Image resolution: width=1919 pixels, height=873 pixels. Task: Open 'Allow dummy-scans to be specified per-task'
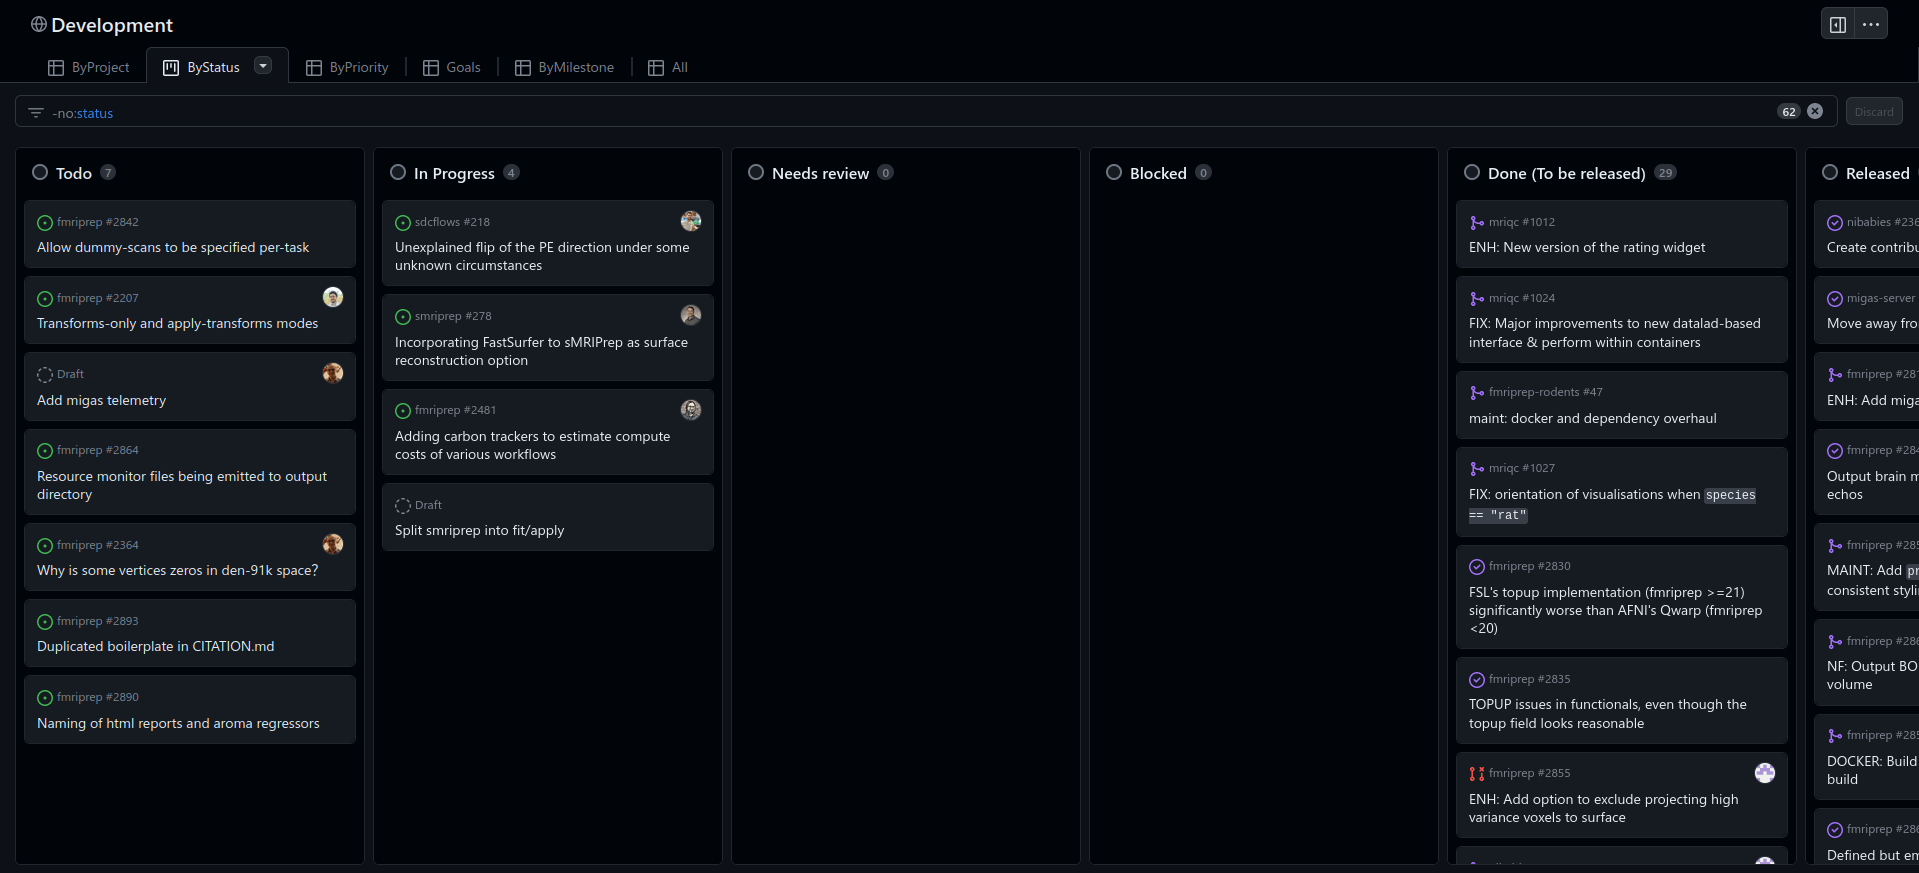[x=173, y=247]
